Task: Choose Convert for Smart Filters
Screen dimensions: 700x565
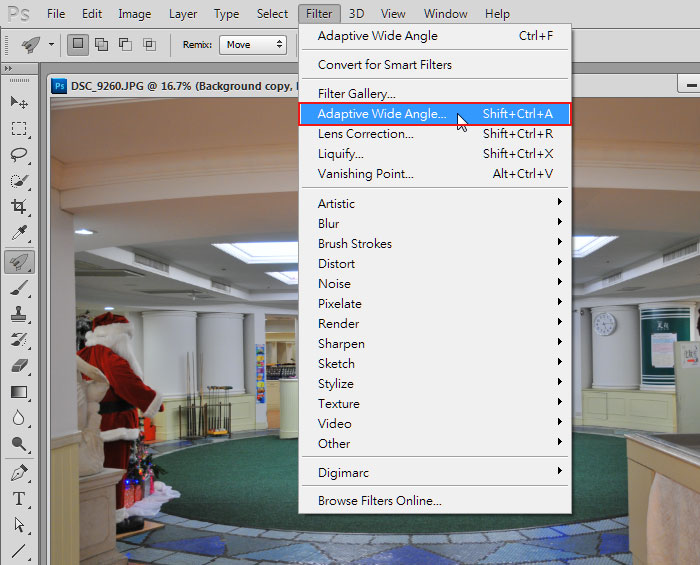Action: tap(434, 65)
